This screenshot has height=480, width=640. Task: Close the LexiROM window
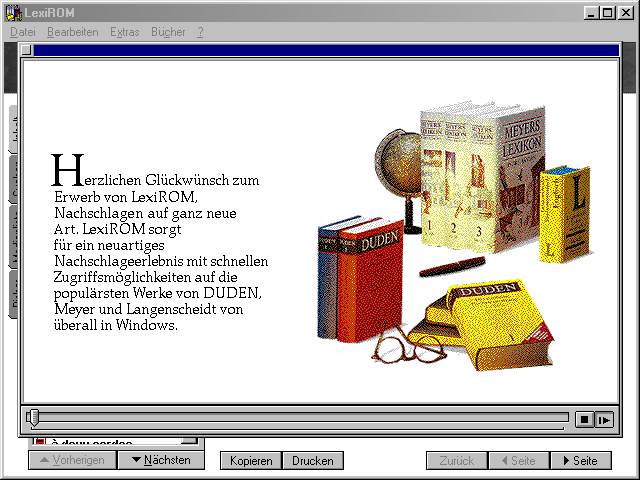pyautogui.click(x=625, y=13)
